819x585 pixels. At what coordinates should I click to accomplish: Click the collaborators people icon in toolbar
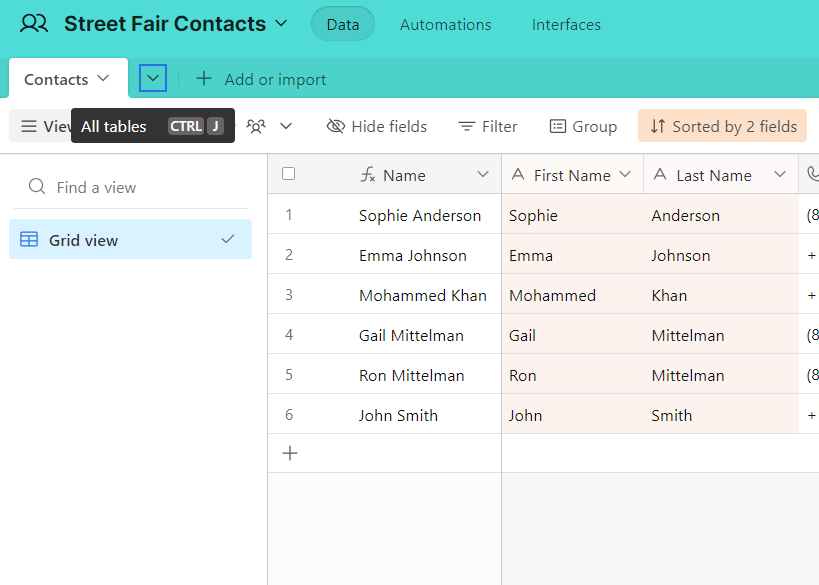click(256, 126)
